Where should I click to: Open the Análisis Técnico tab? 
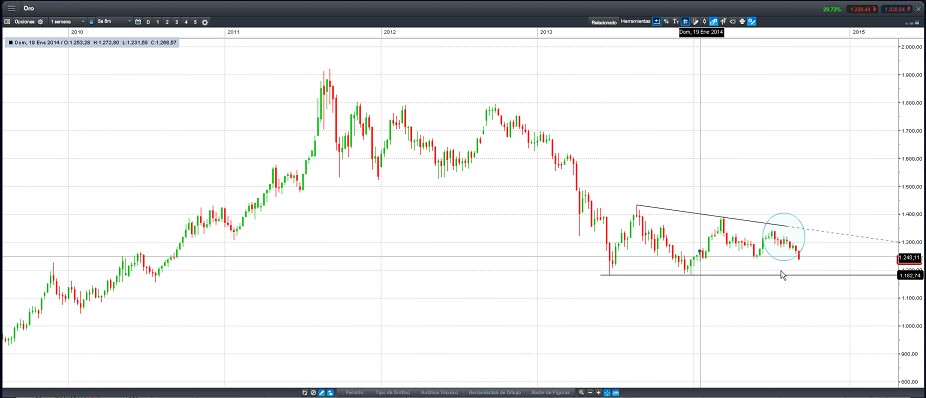coord(439,392)
